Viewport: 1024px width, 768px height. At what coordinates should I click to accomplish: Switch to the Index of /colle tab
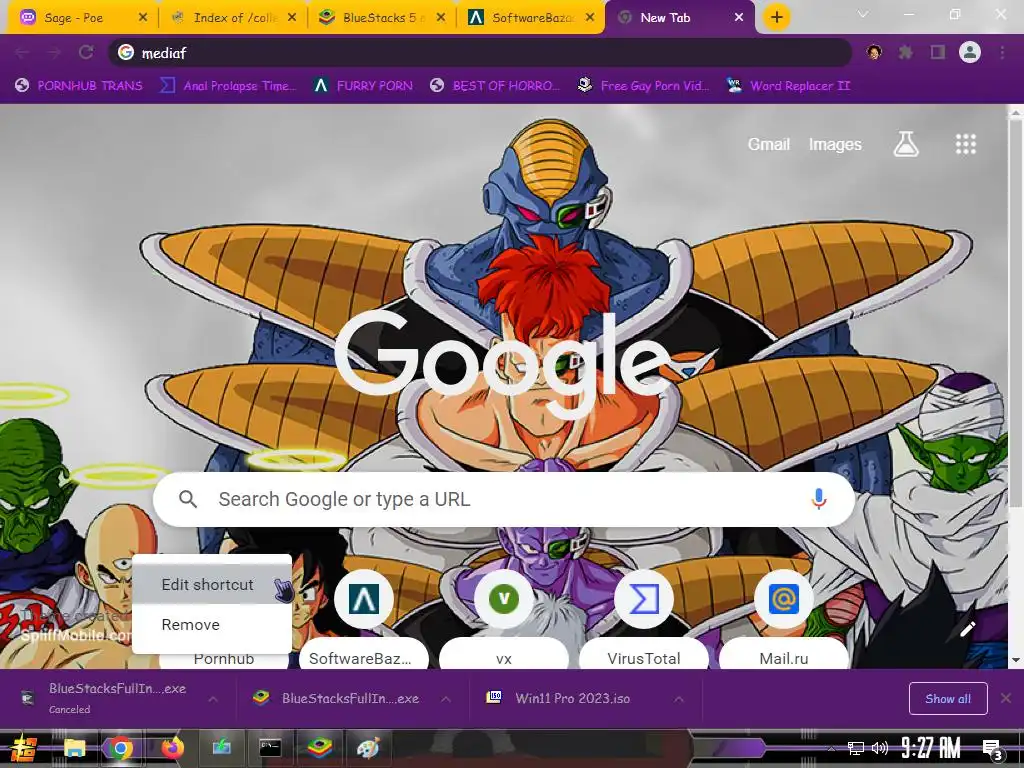(236, 18)
